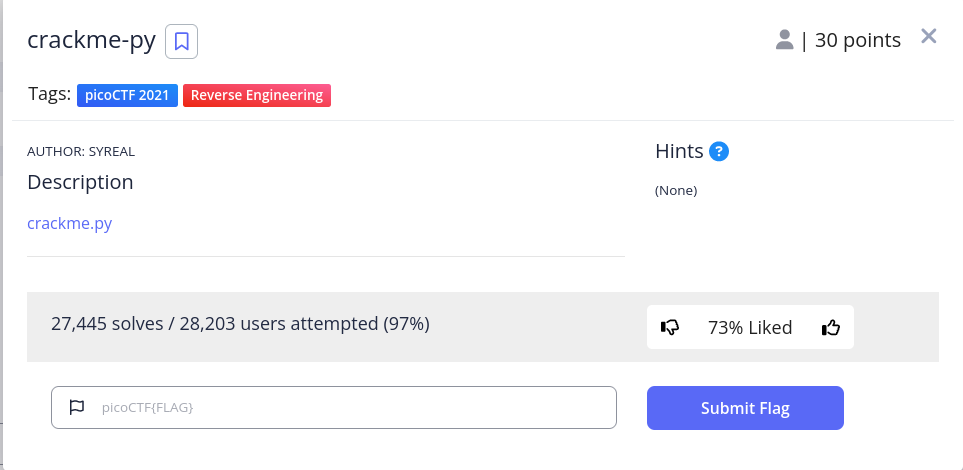The width and height of the screenshot is (963, 470).
Task: Click the 30 points label
Action: click(857, 41)
